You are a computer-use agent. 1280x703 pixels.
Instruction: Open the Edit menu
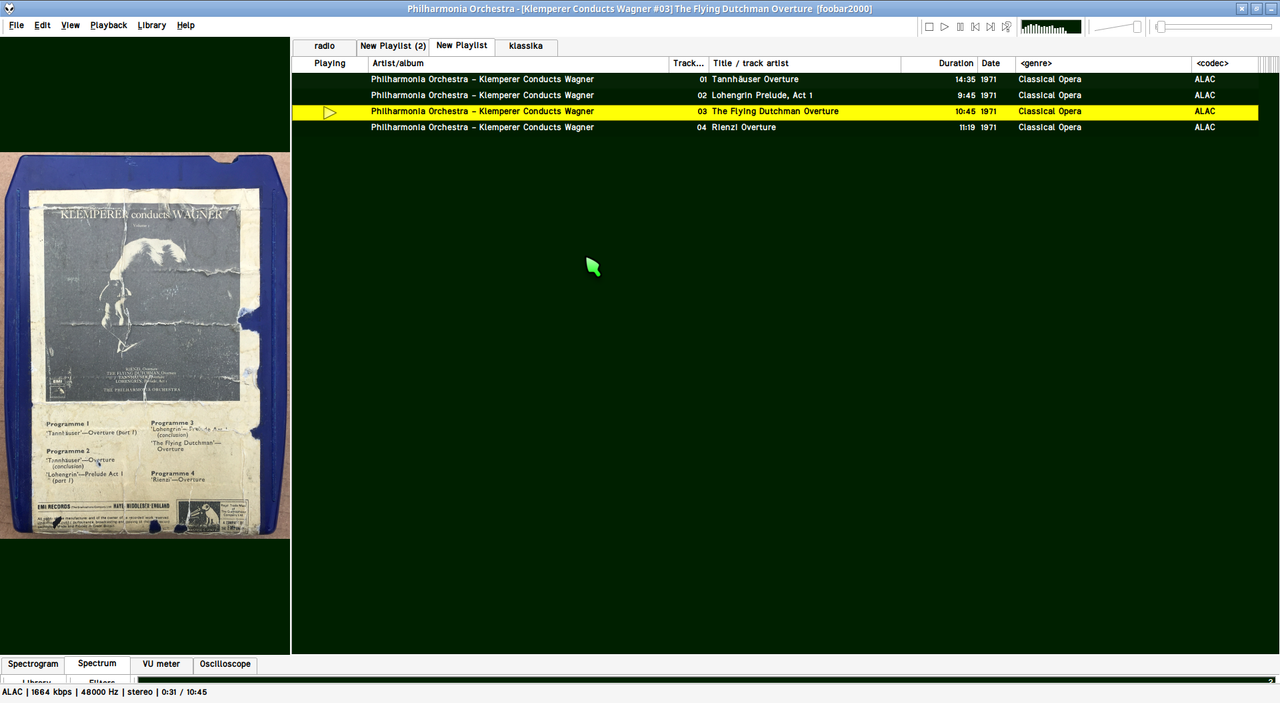click(42, 25)
